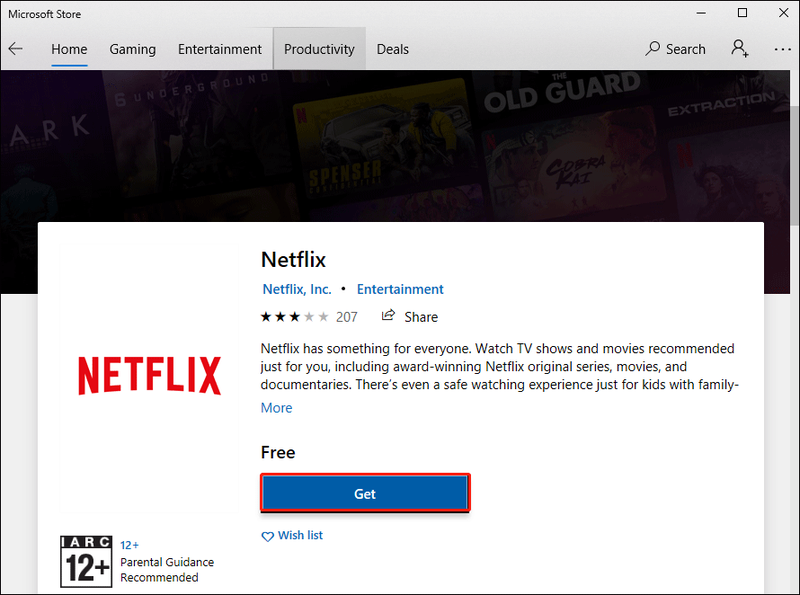Click the 12+ rating link
This screenshot has height=595, width=800.
[x=129, y=545]
